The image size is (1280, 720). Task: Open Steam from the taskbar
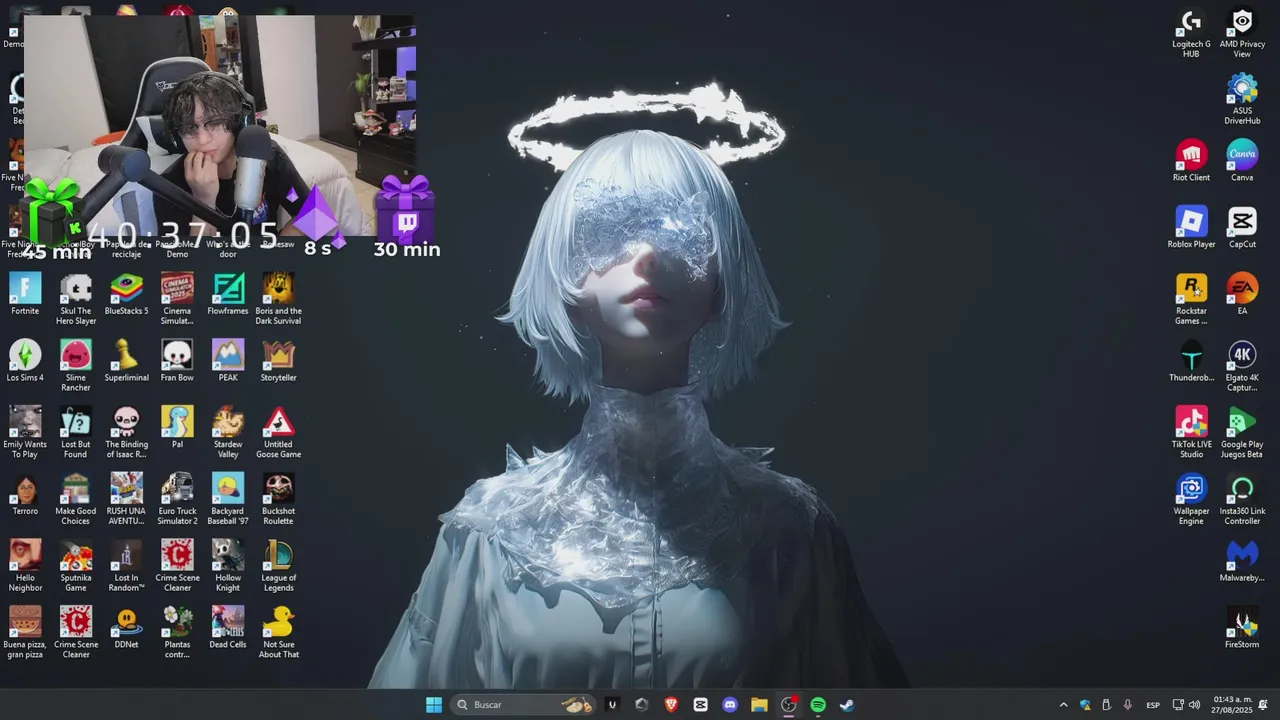[x=847, y=705]
